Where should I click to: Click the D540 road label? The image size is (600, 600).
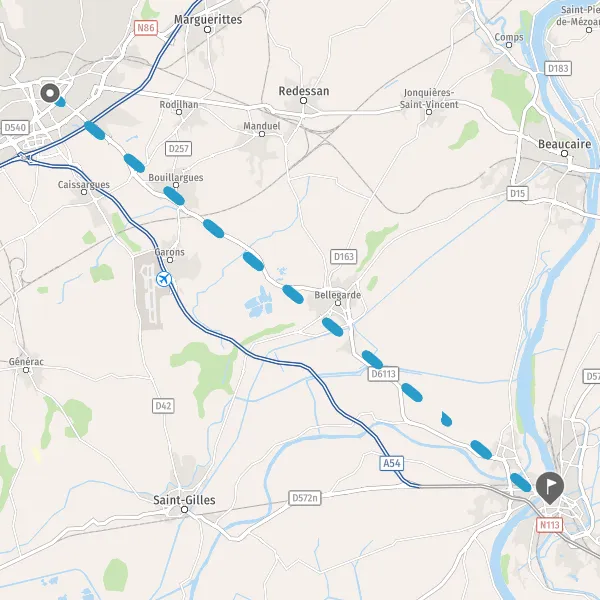point(15,127)
